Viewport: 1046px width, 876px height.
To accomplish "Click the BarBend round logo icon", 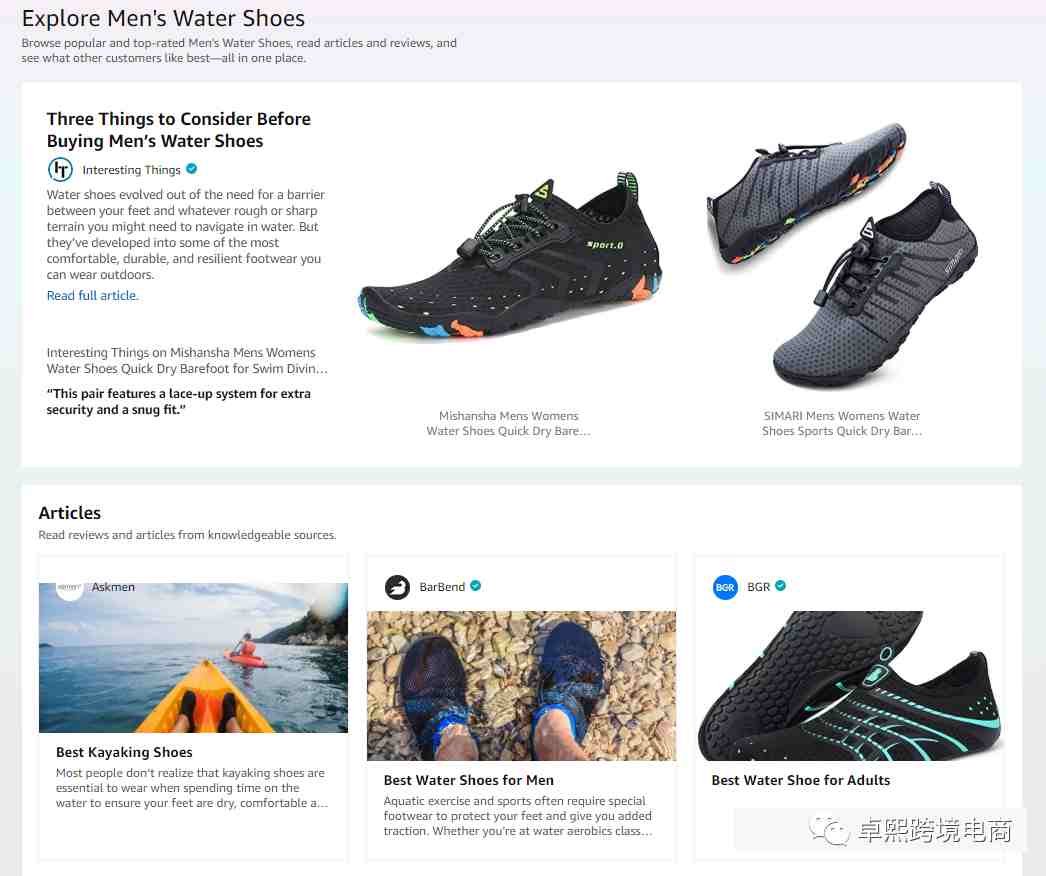I will tap(397, 587).
